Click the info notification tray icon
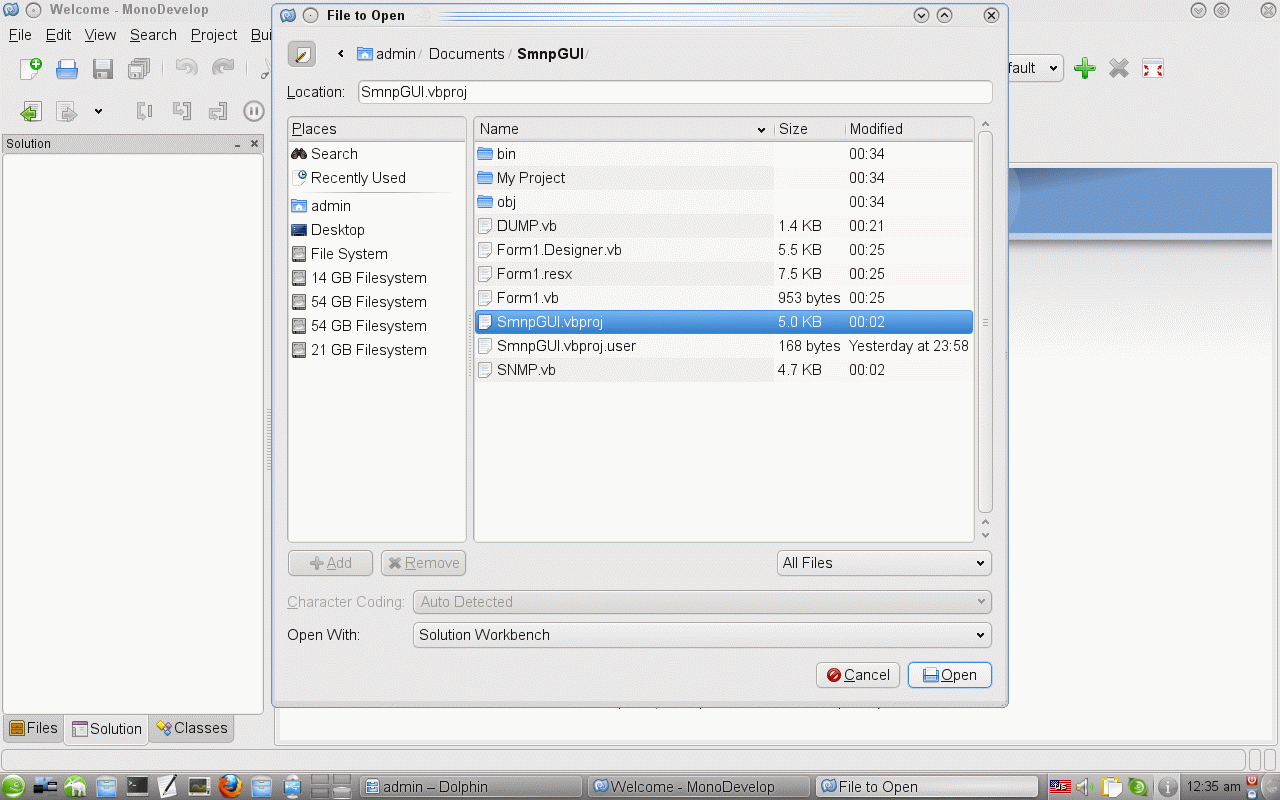 1166,786
